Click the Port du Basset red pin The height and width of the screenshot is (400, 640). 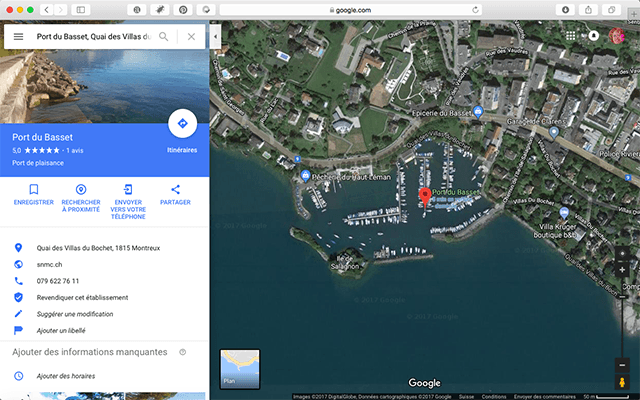point(424,196)
